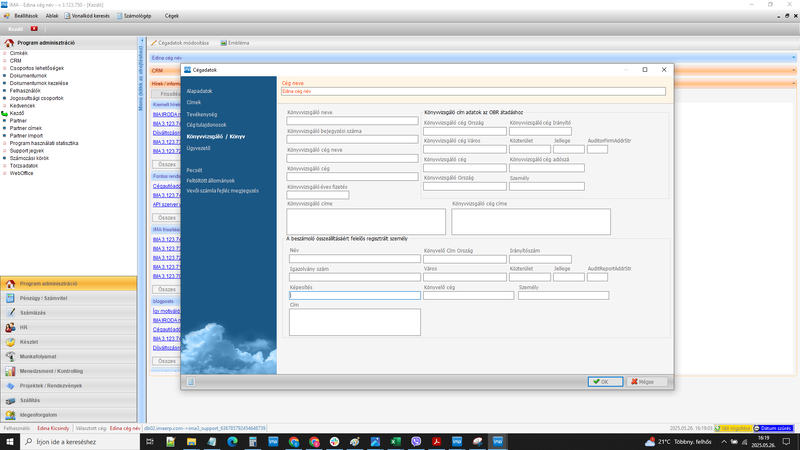Confirm the dialog with OK

(605, 382)
